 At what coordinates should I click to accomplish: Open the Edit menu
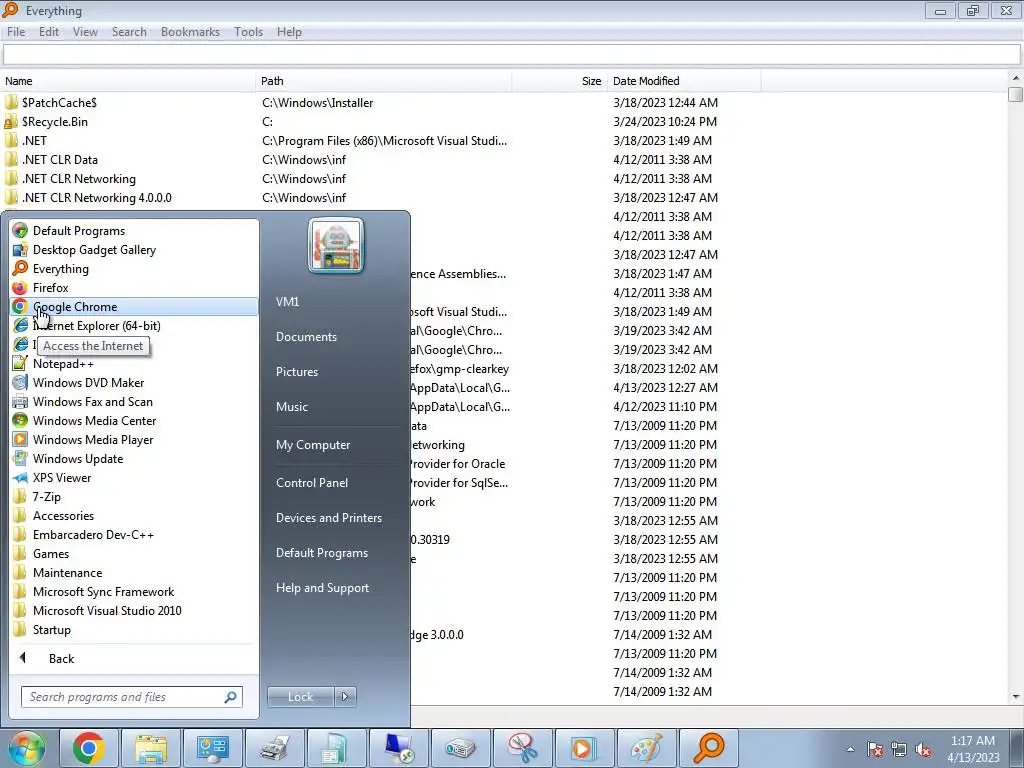point(49,32)
